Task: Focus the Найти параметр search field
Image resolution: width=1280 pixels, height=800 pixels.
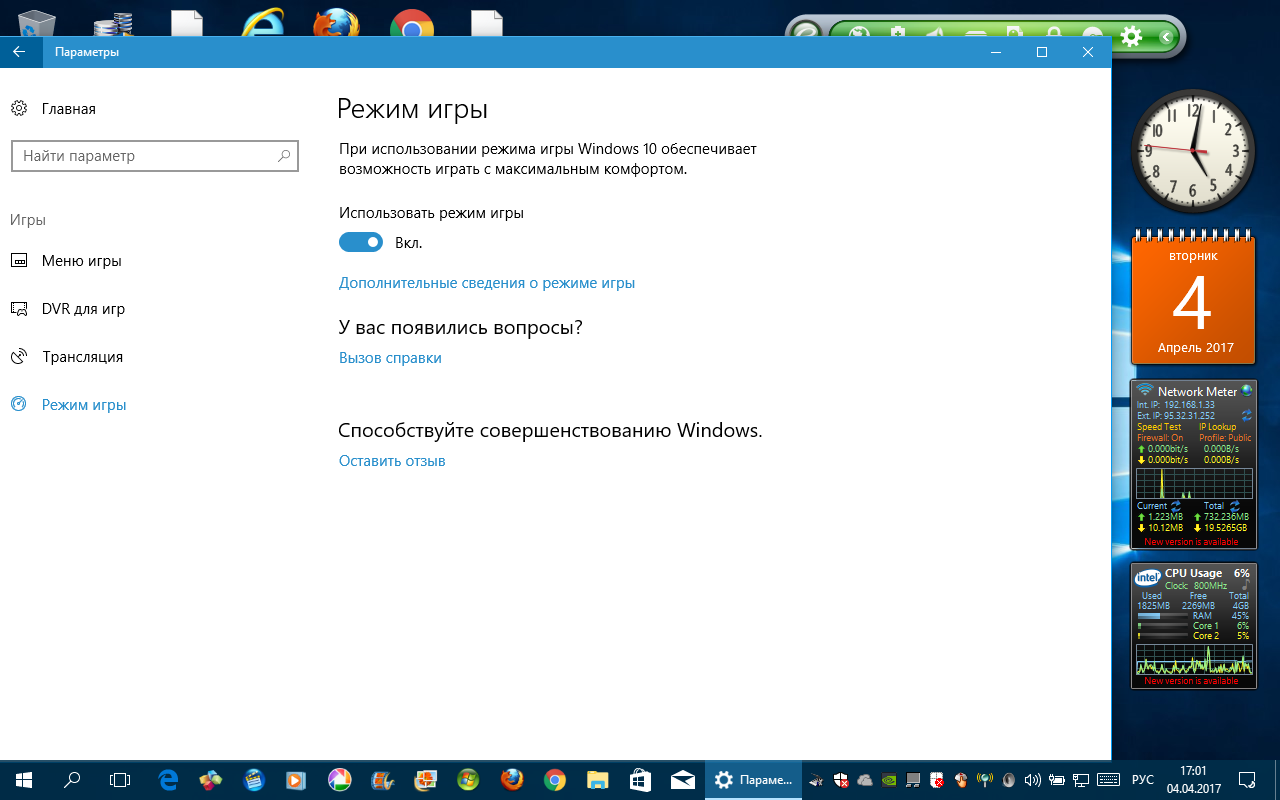Action: (x=154, y=156)
